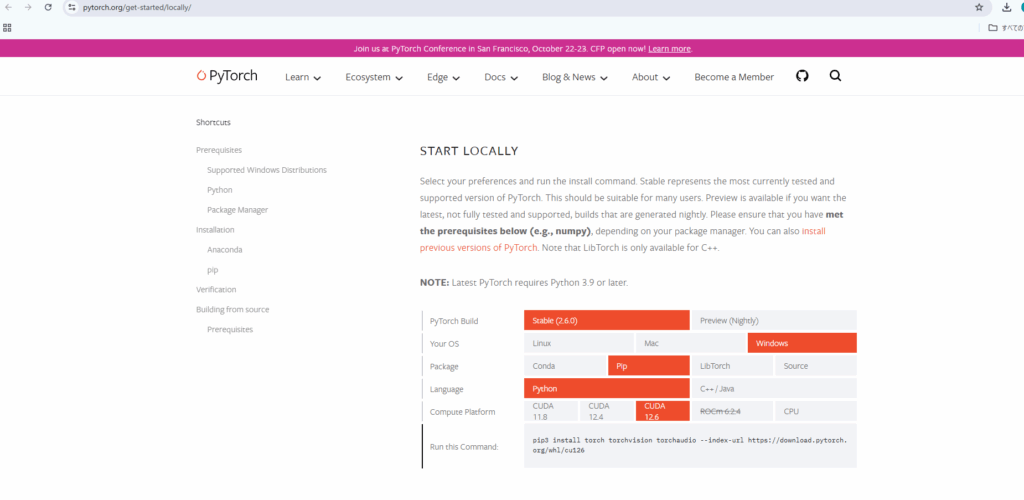
Task: Open the Become a Member page
Action: [x=734, y=77]
